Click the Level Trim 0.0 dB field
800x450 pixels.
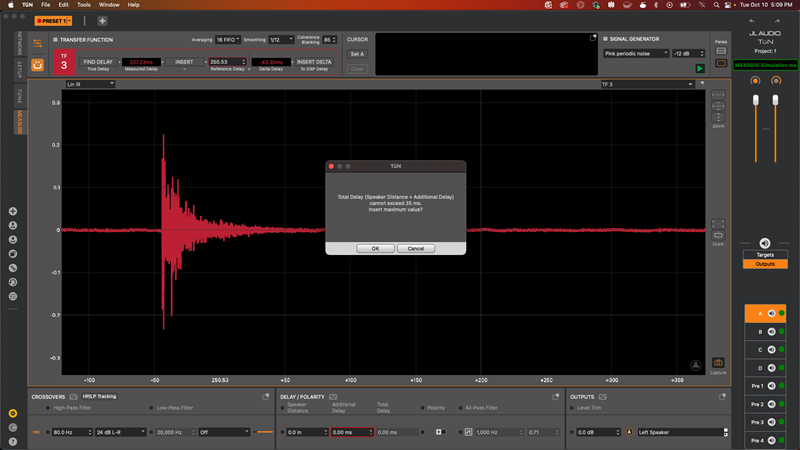[597, 432]
